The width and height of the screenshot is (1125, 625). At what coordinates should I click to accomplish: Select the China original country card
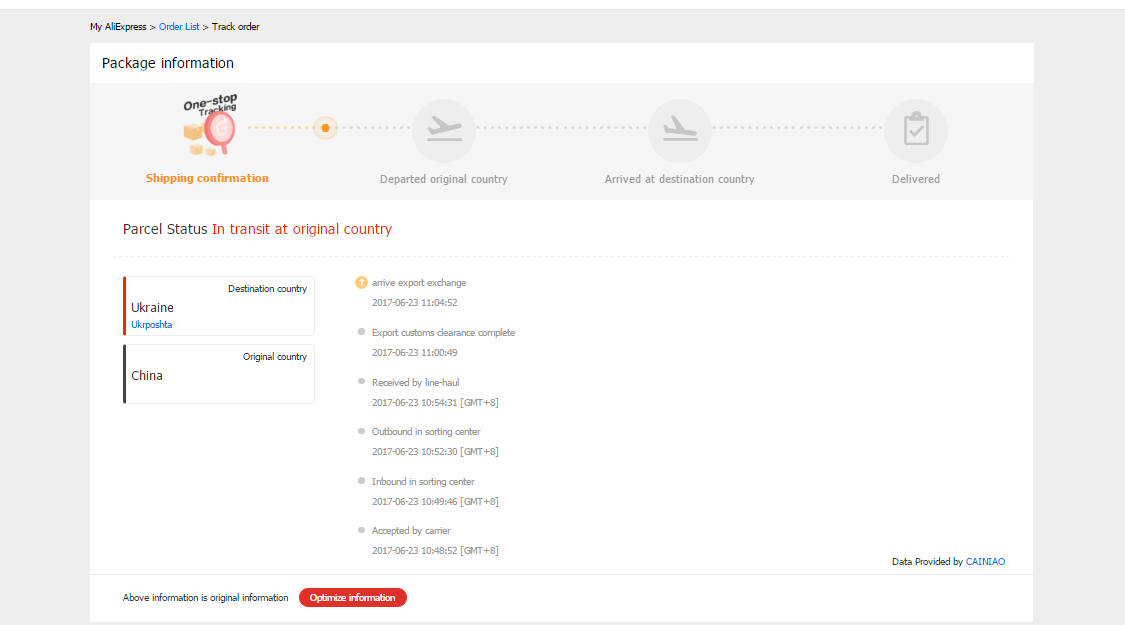click(x=219, y=374)
